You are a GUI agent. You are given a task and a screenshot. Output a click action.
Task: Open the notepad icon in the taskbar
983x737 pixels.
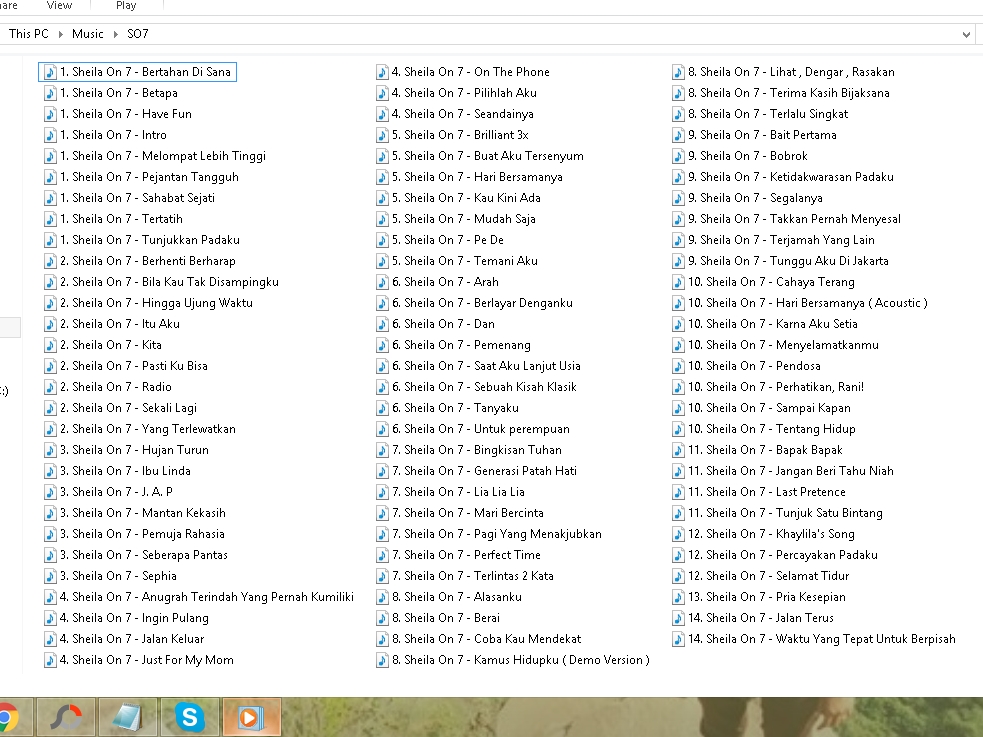[128, 716]
